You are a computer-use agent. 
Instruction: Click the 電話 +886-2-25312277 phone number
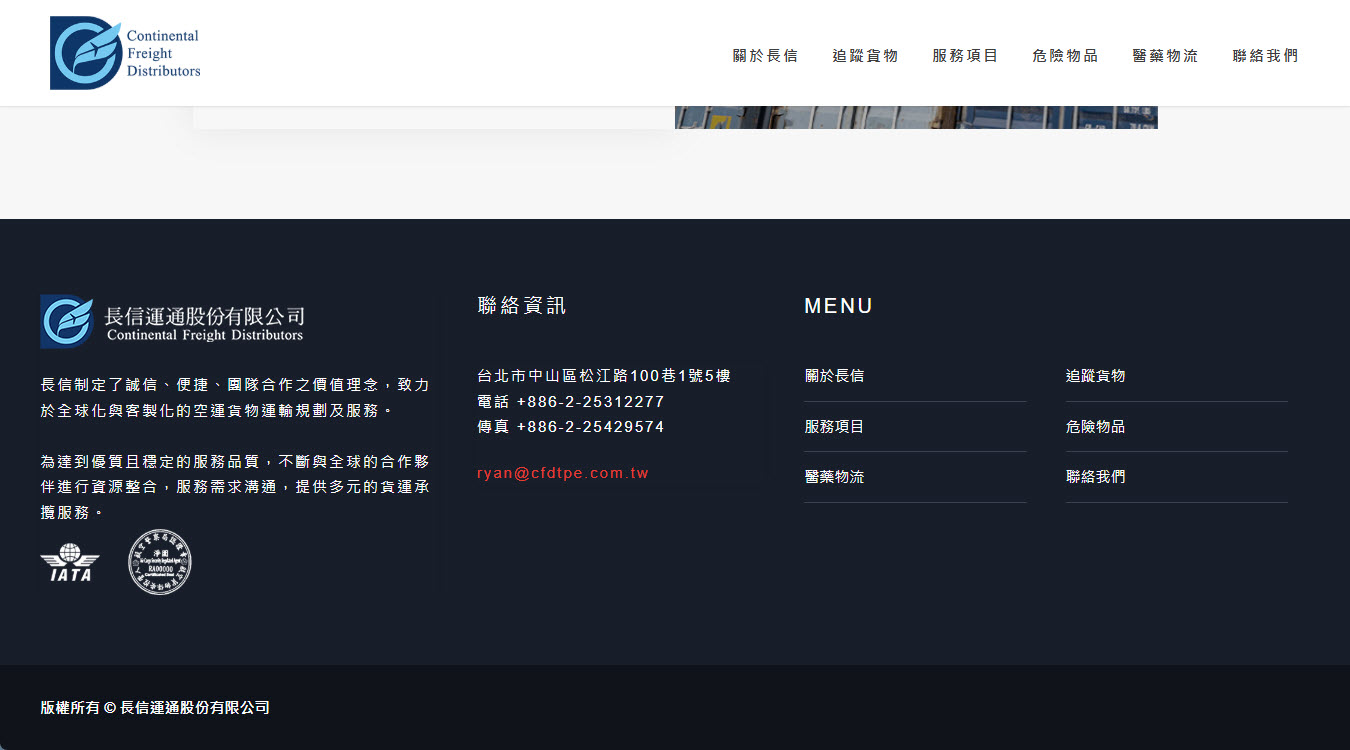tap(571, 402)
